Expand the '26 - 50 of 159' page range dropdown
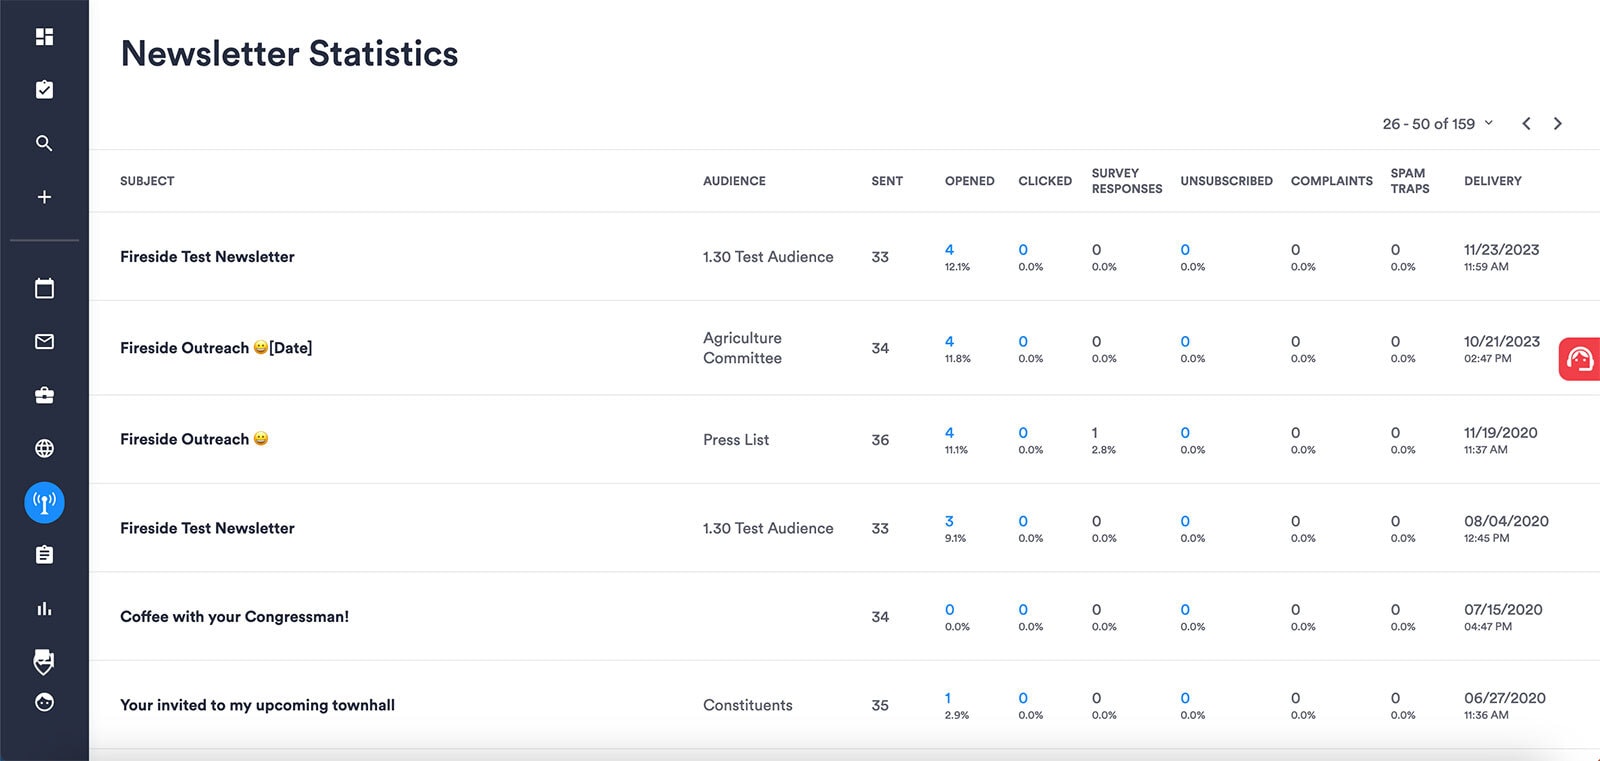 tap(1437, 124)
